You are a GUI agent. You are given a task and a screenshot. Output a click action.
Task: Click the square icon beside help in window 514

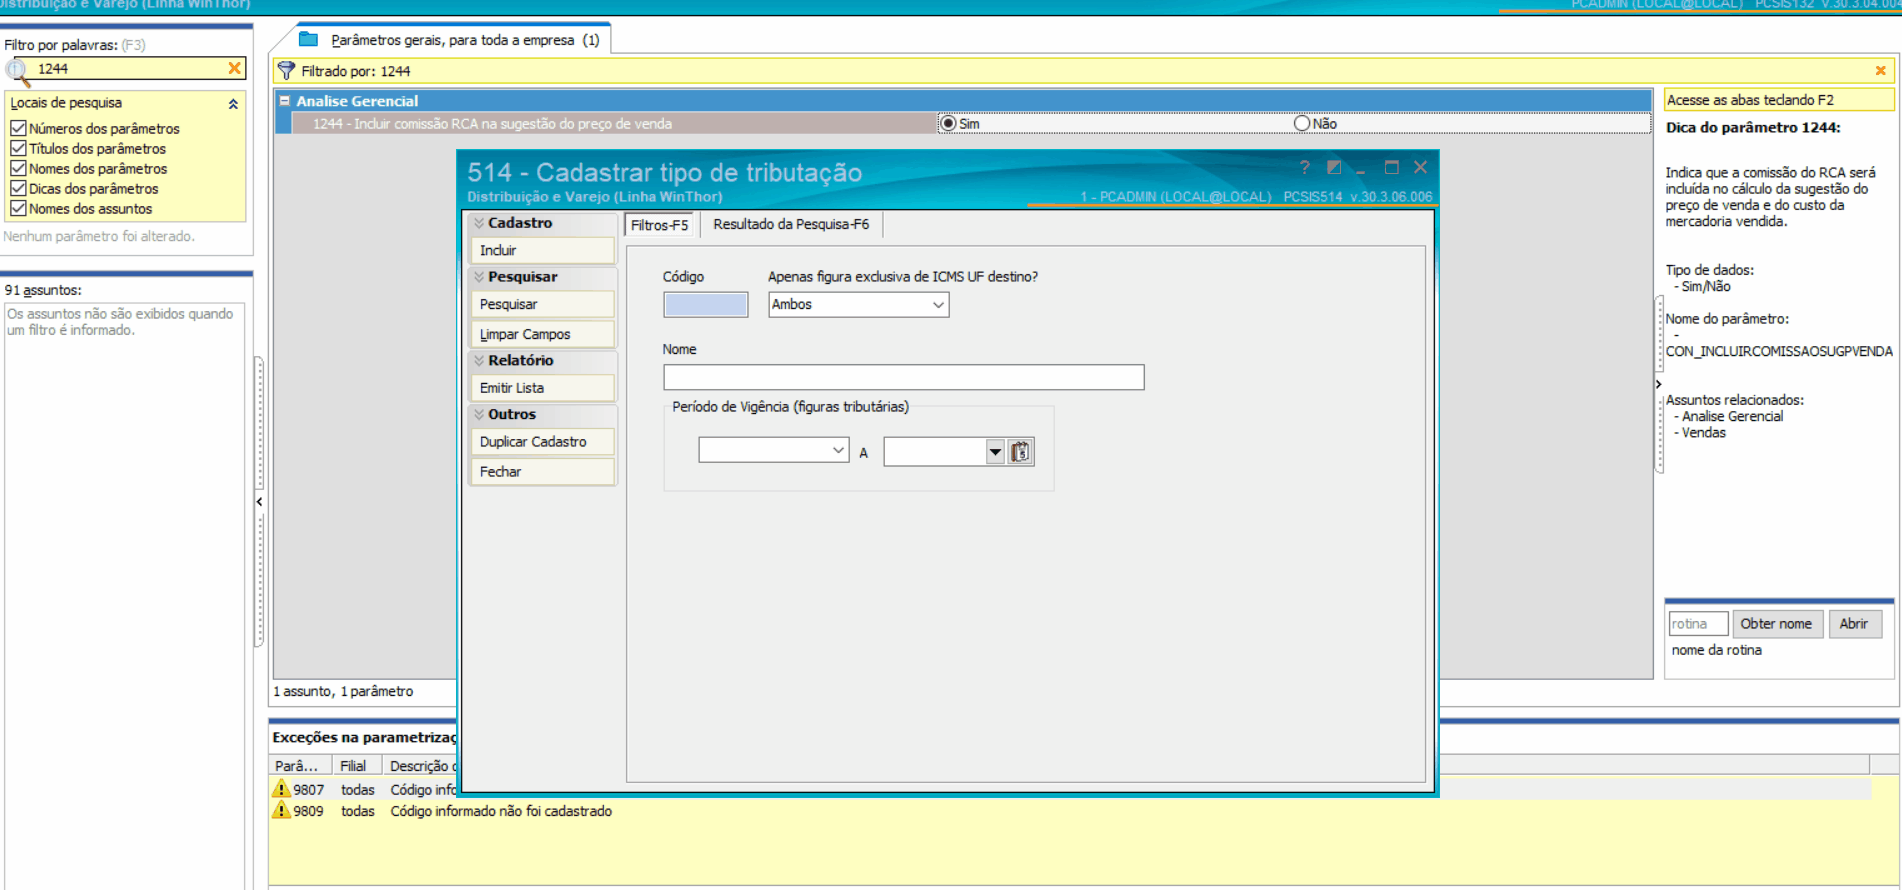click(x=1334, y=167)
